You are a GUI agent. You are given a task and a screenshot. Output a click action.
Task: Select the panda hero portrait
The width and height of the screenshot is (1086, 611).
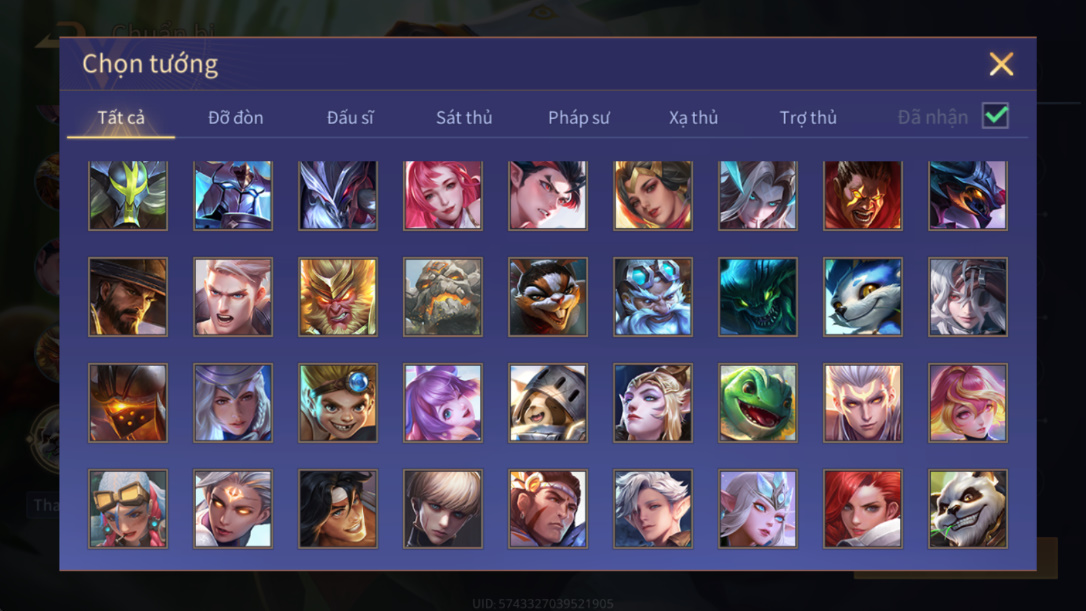pos(968,509)
